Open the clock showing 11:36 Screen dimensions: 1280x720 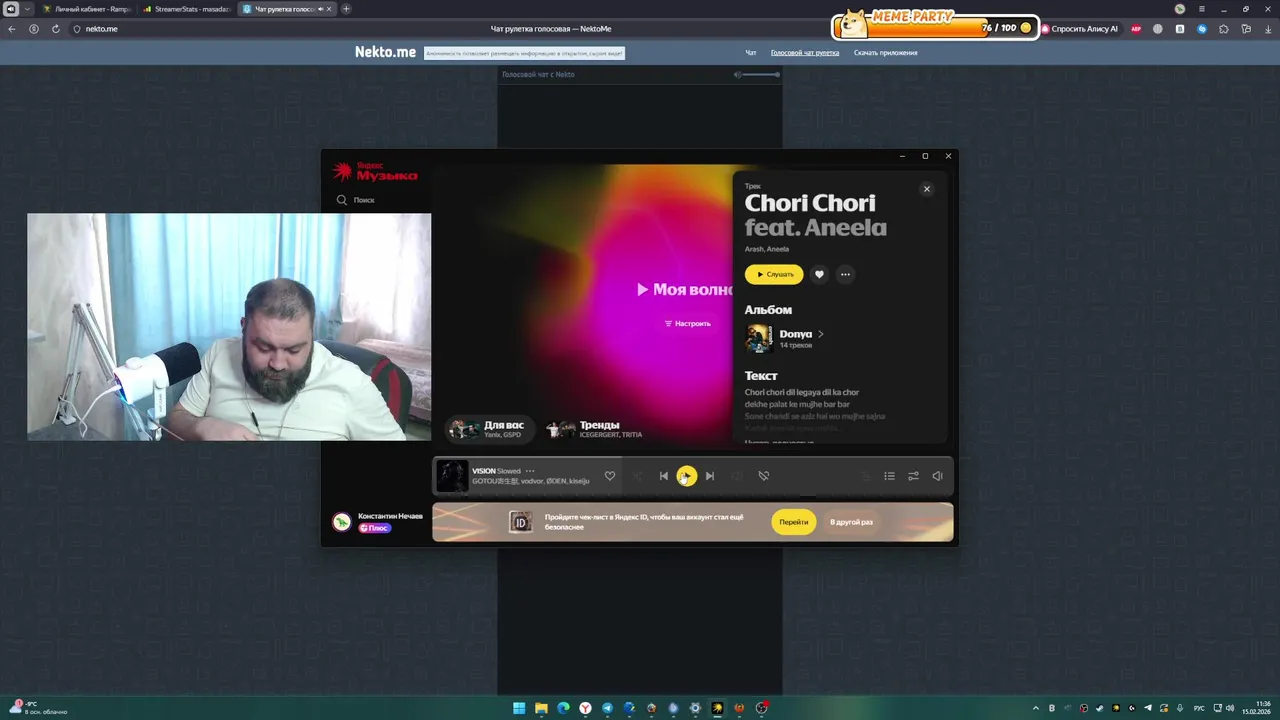1256,708
